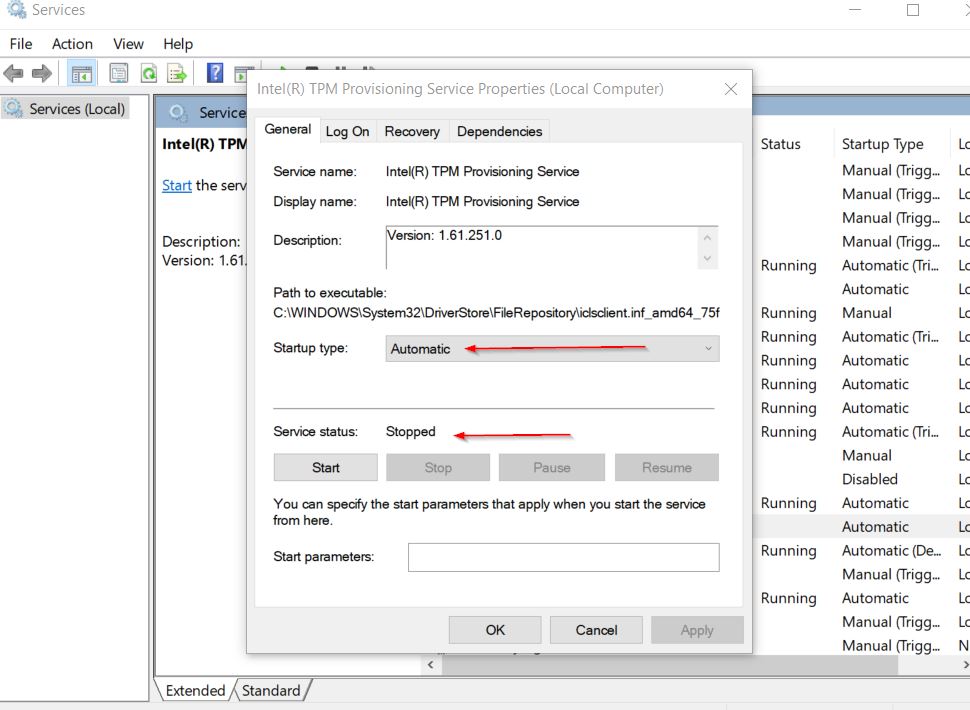Click the Description box scroll-down arrow
This screenshot has width=970, height=710.
(707, 259)
